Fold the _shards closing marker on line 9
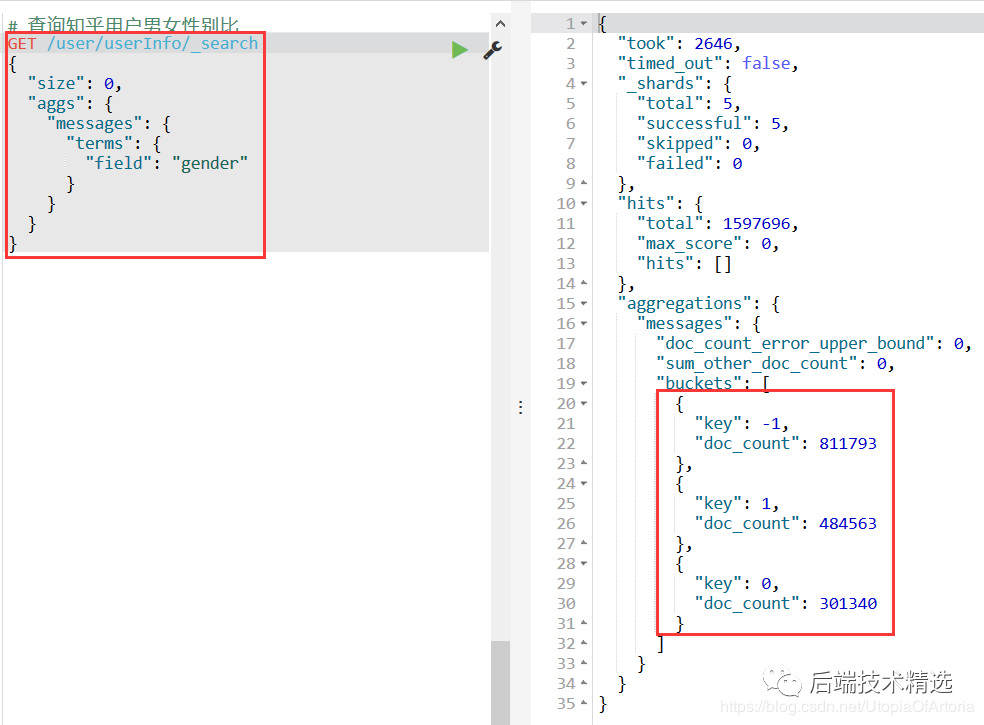Screen dimensions: 984x725 (x=584, y=183)
